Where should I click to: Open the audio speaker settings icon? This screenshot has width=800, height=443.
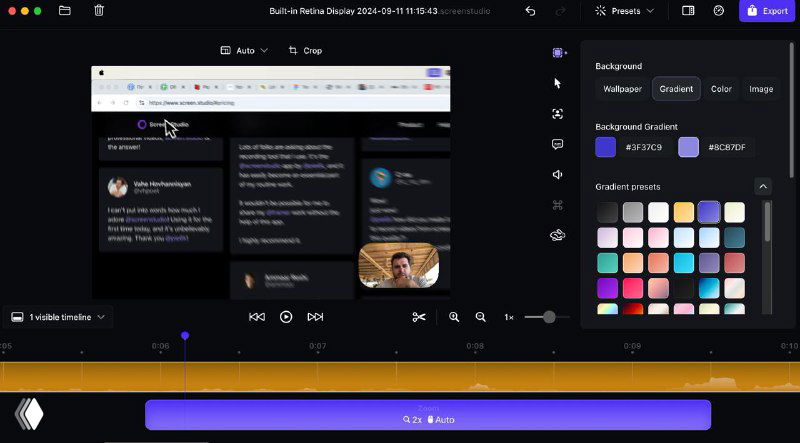coord(558,174)
